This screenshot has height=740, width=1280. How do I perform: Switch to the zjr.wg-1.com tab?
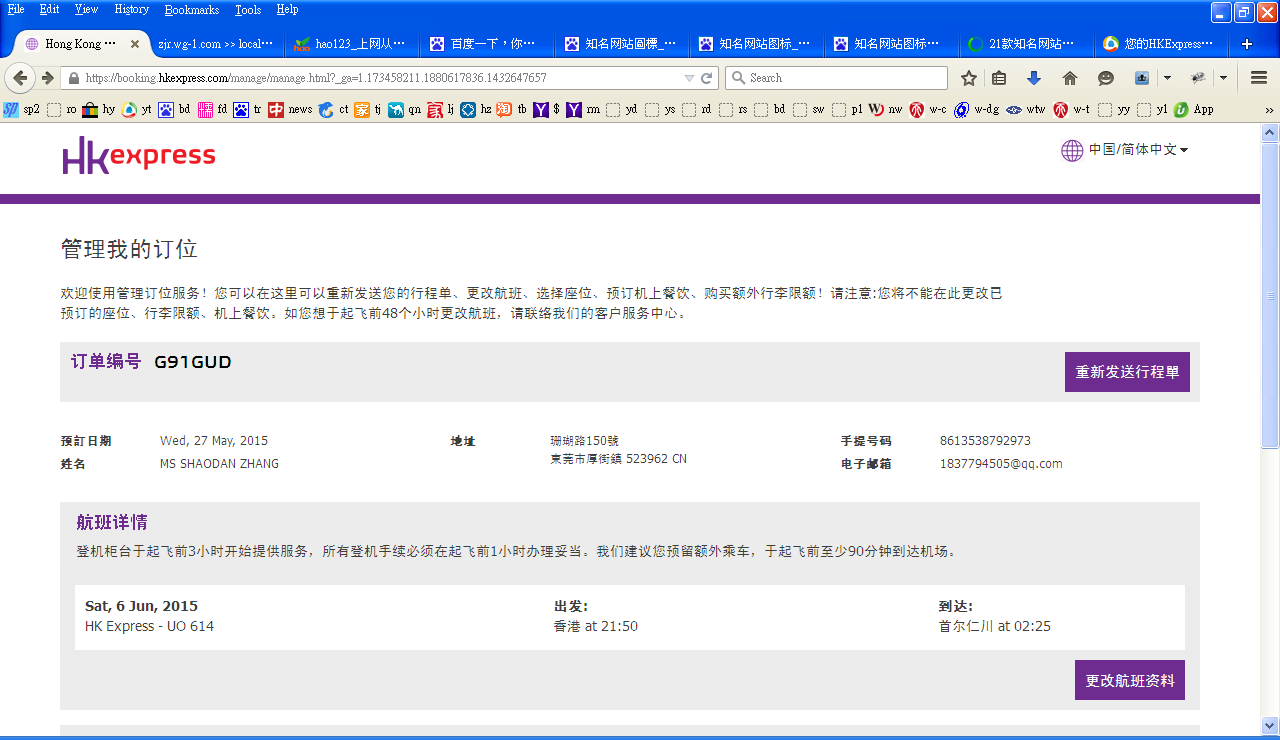click(x=216, y=44)
